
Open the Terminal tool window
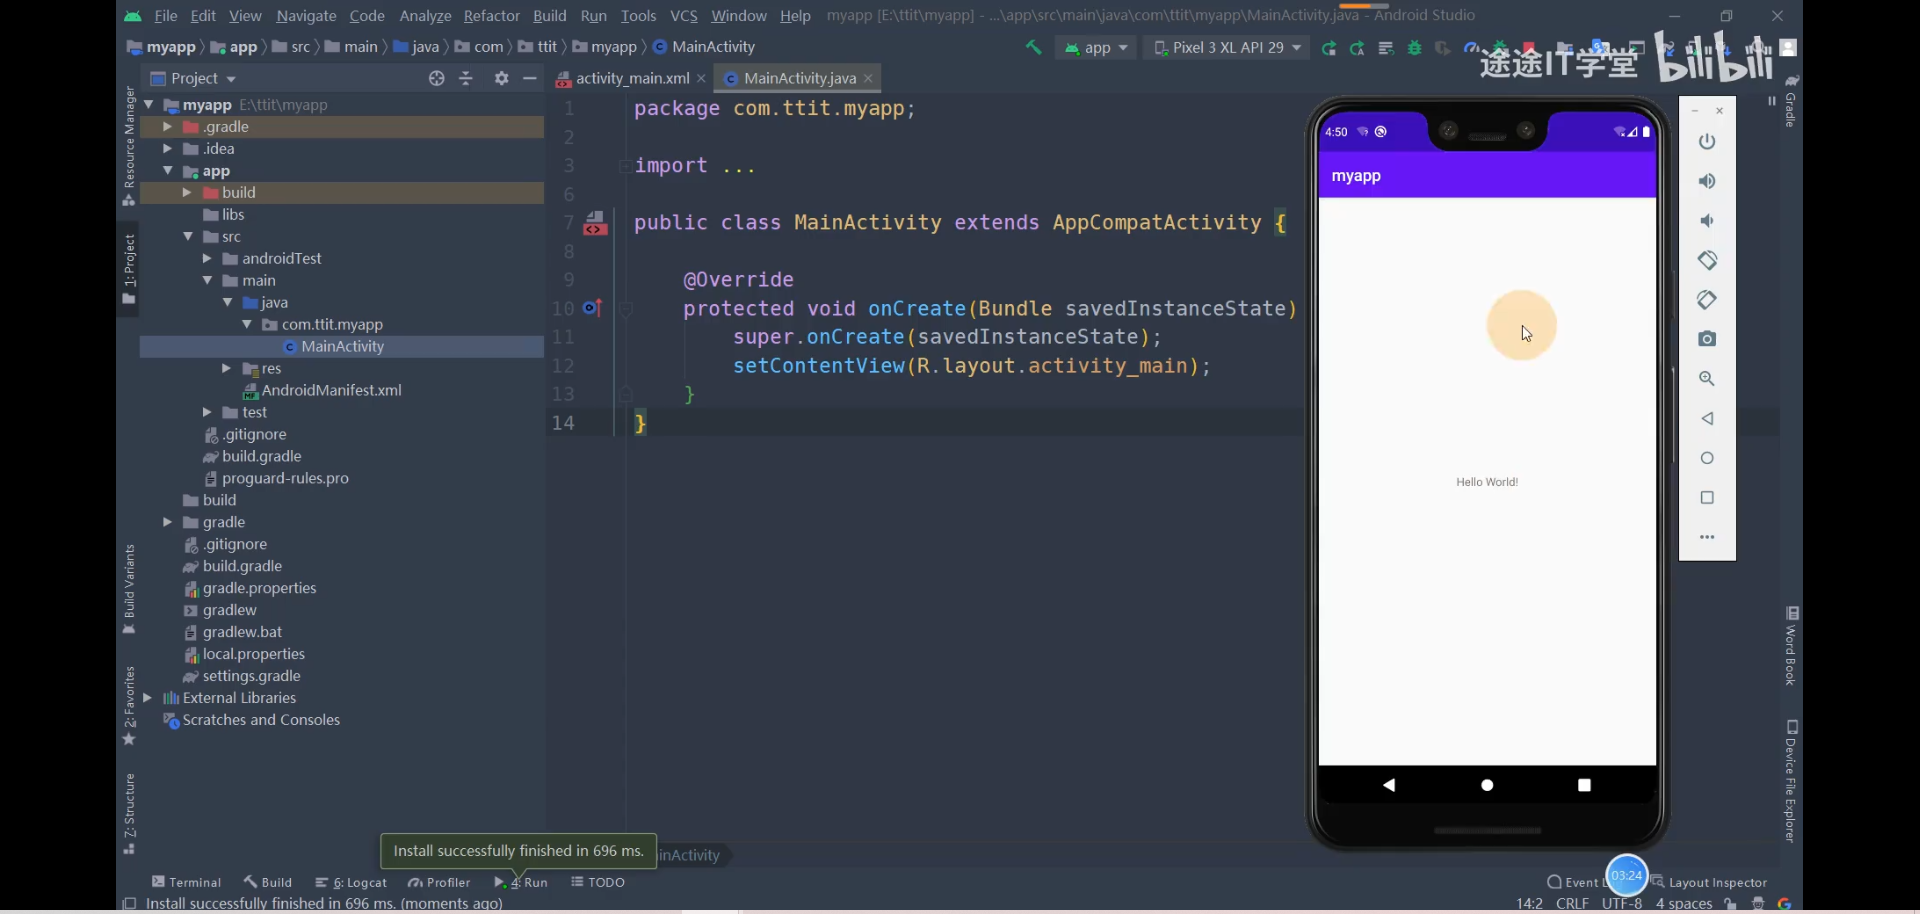point(186,882)
